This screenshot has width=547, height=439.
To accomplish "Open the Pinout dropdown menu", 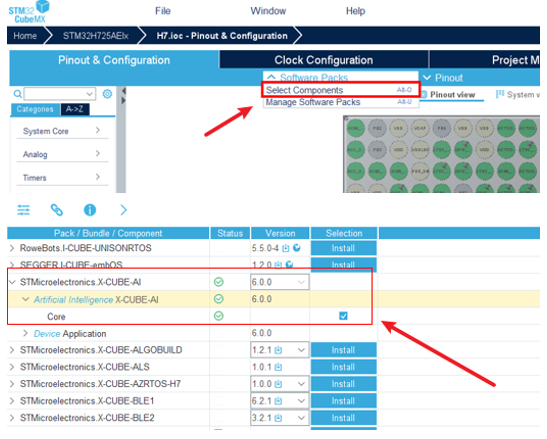I will pos(443,77).
